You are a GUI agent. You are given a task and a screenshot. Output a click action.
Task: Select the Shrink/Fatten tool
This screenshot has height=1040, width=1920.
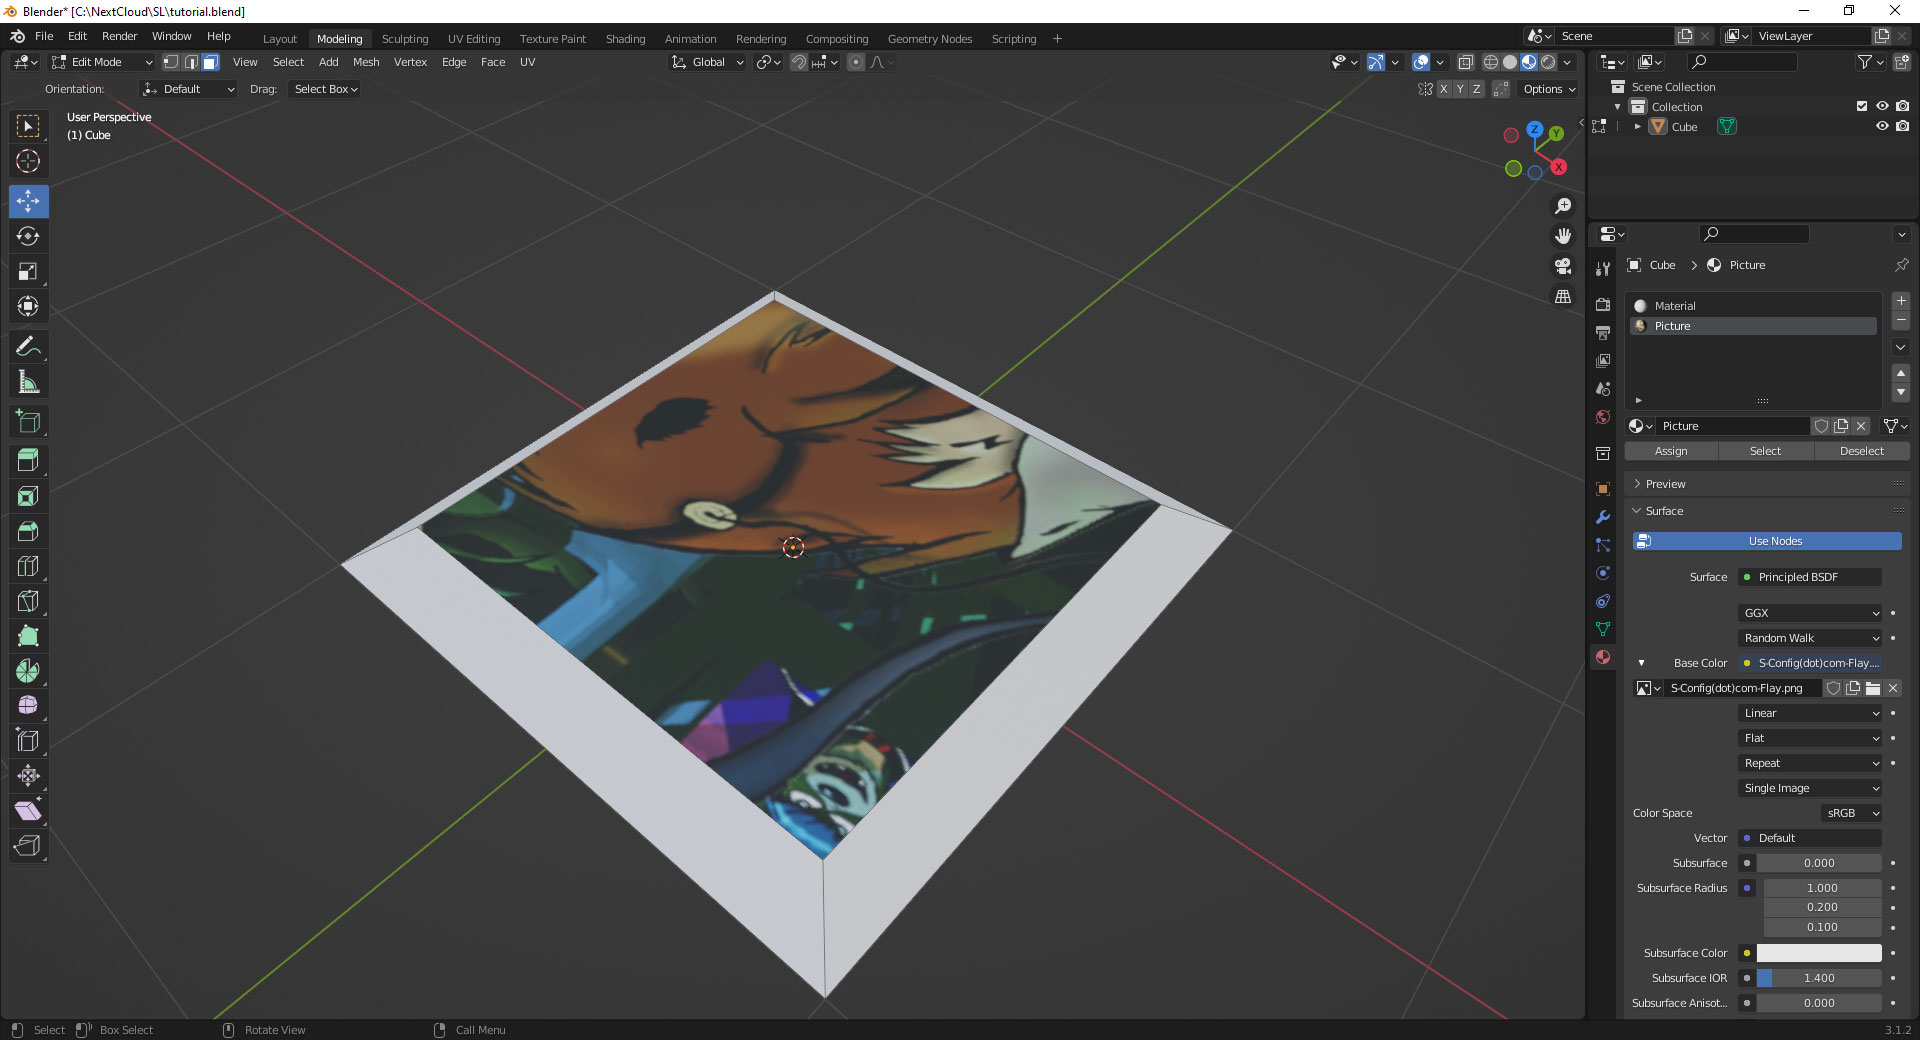[x=28, y=776]
